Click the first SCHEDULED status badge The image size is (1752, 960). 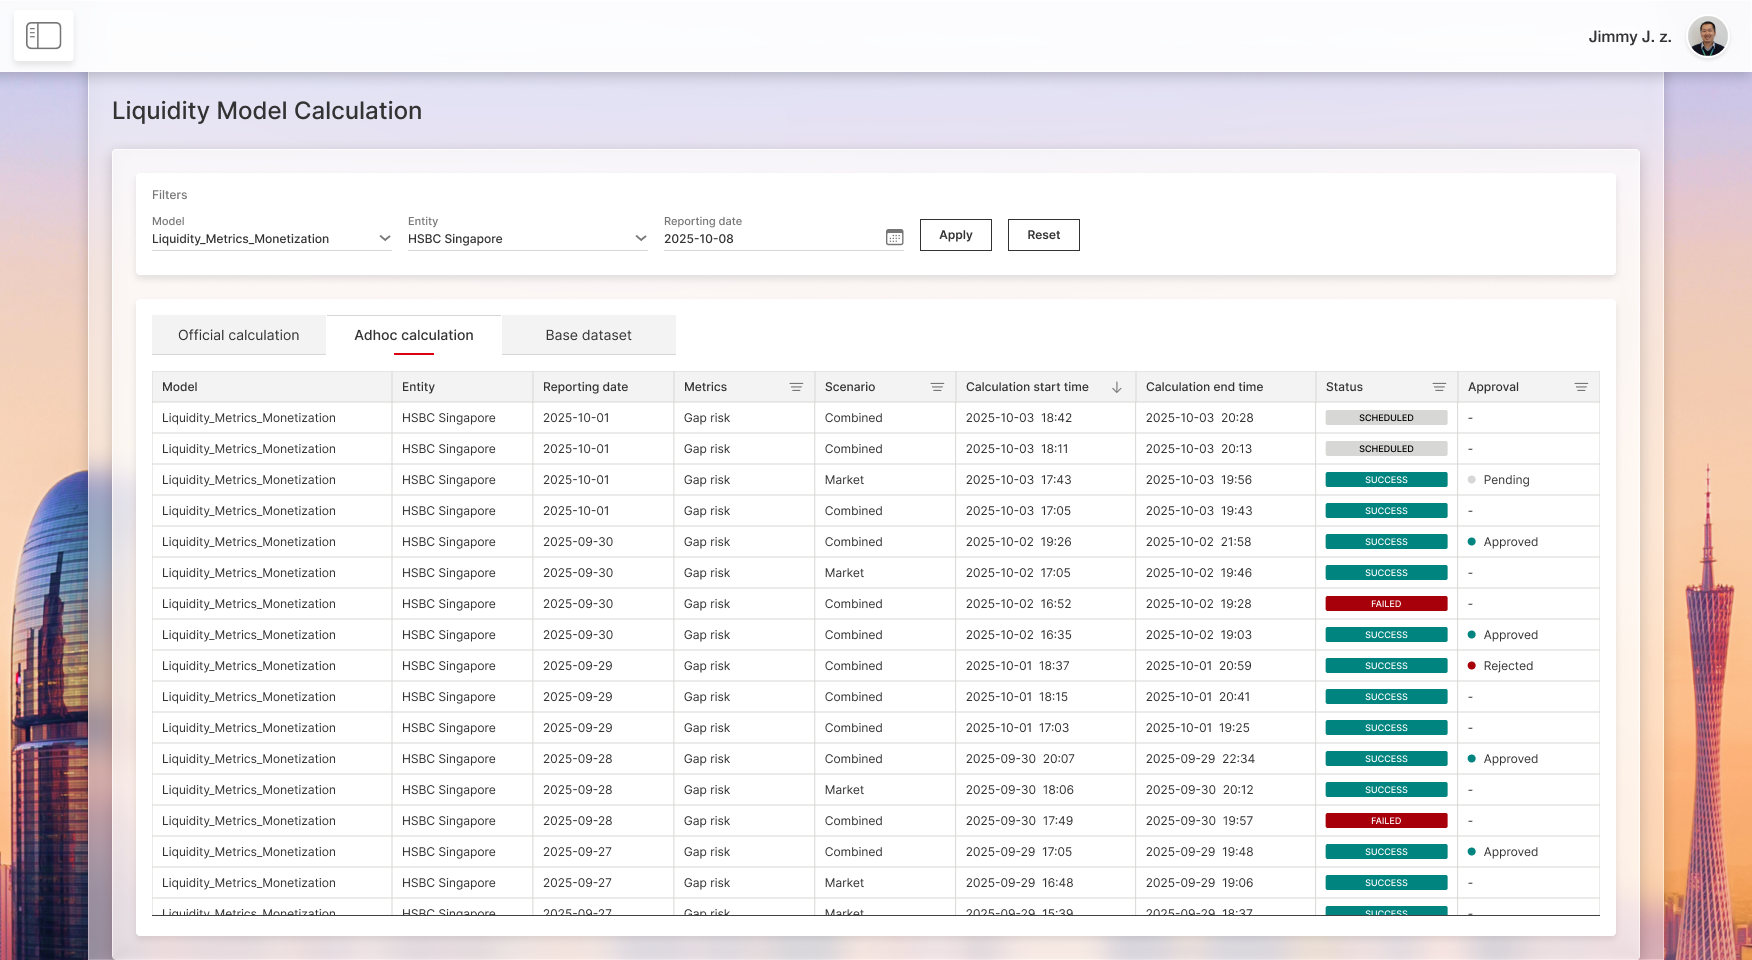(1386, 418)
